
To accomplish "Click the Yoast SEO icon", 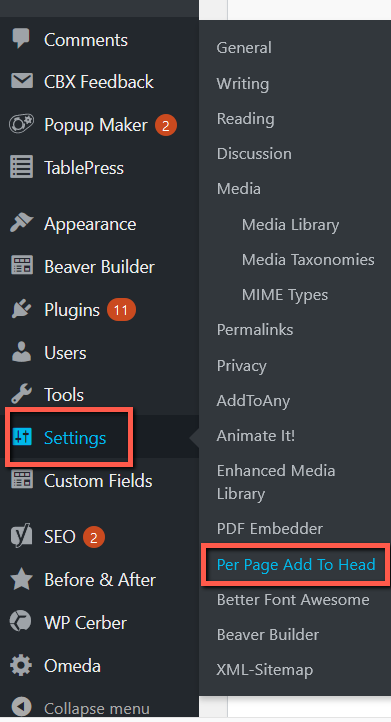I will tap(21, 536).
